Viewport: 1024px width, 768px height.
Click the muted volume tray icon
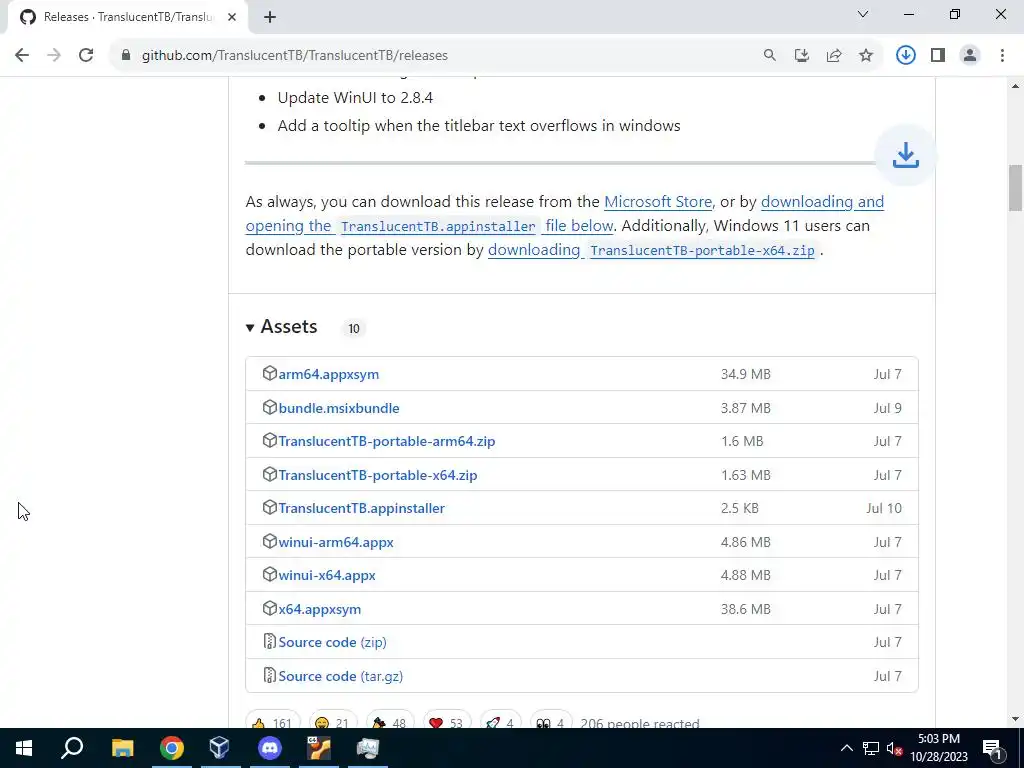[x=894, y=748]
